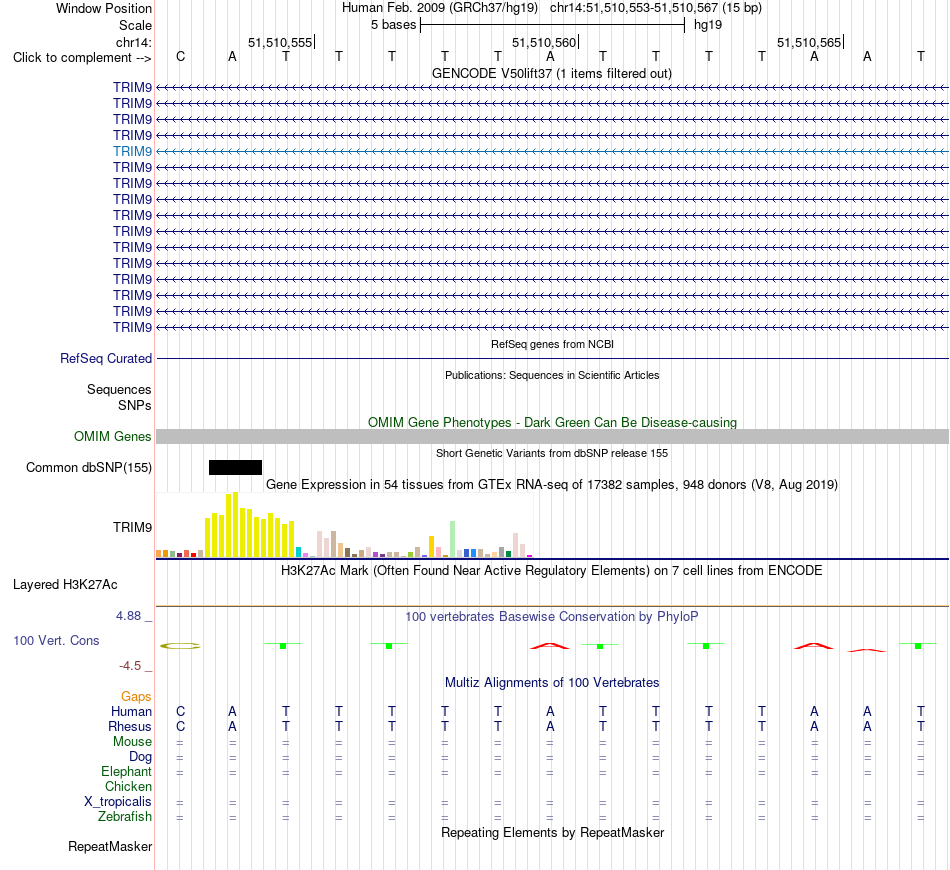
Task: Click the 'Window Position' track label
Action: point(104,8)
